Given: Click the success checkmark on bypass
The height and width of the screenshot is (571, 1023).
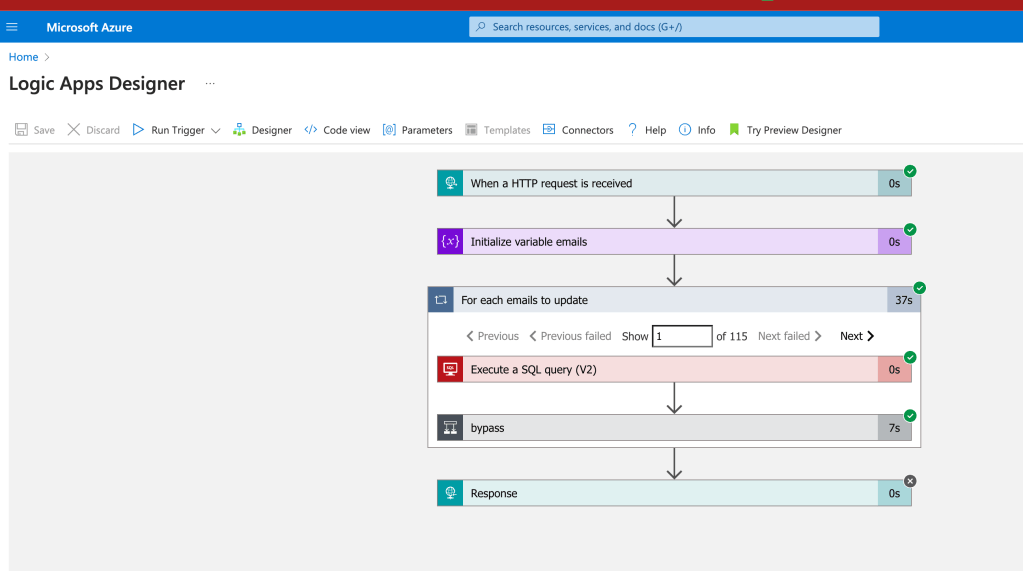Looking at the screenshot, I should coord(910,416).
